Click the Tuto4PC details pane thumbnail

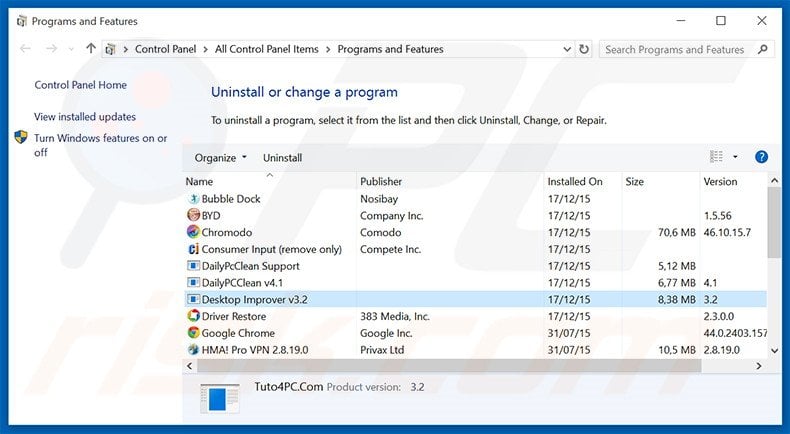pos(219,398)
